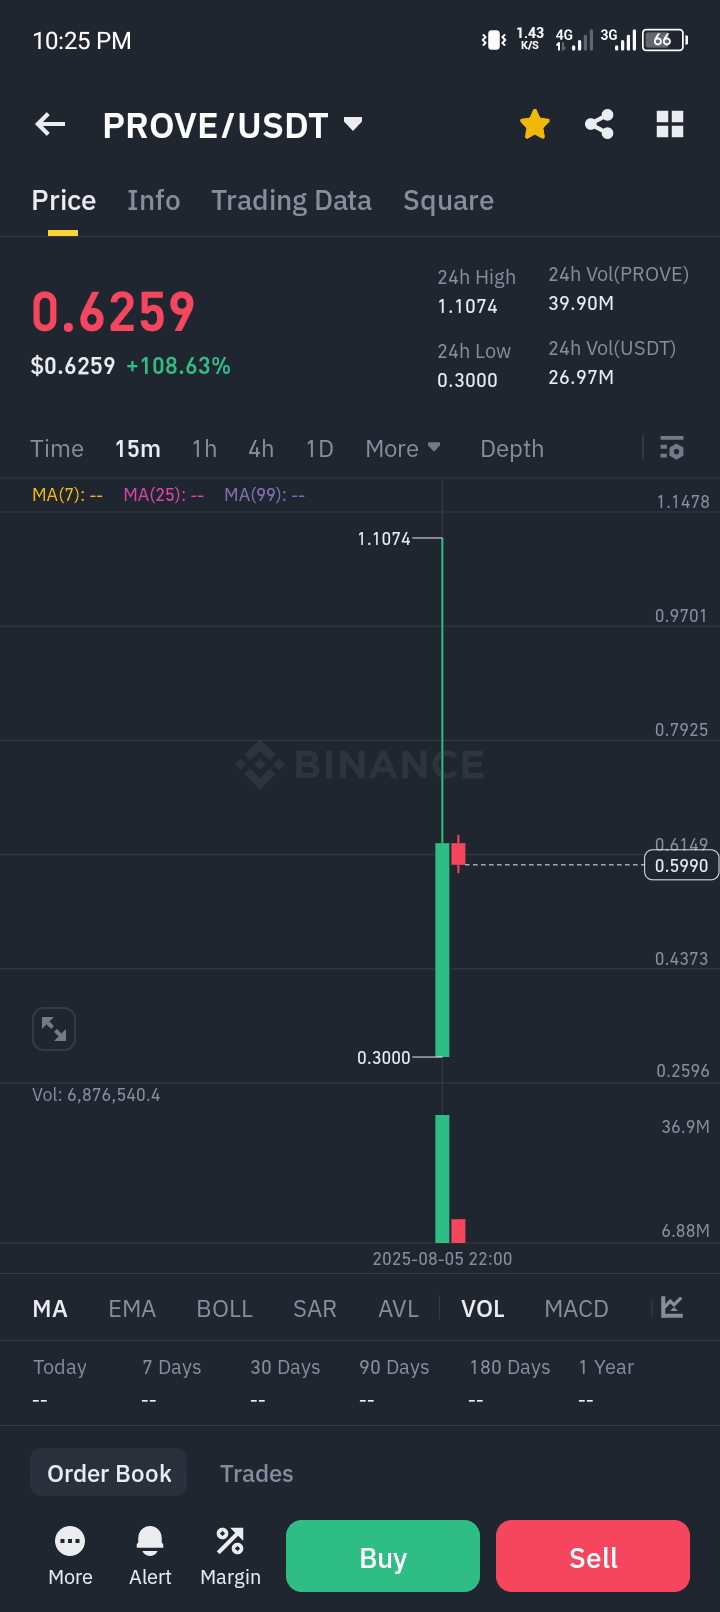
Task: Open the Depth chart view
Action: pyautogui.click(x=512, y=449)
